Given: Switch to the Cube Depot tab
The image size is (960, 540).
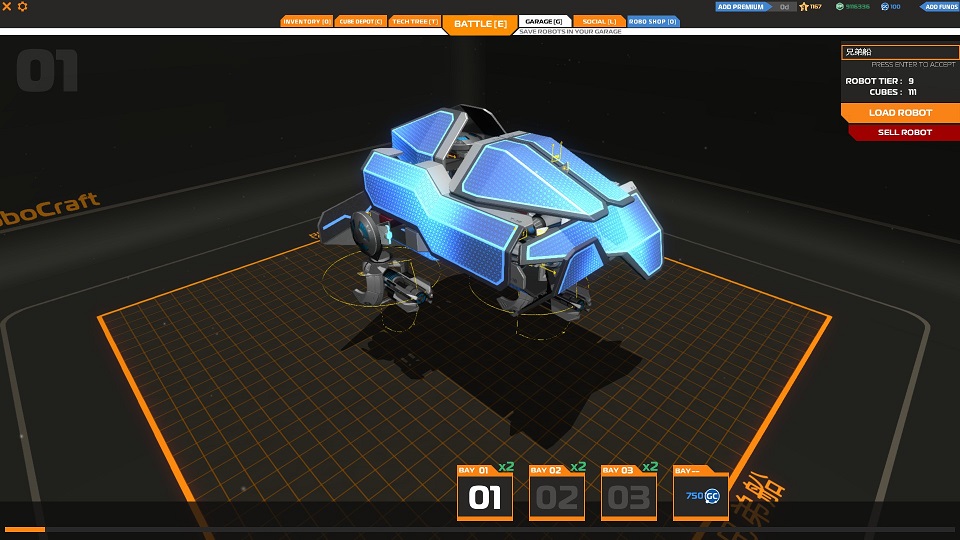Looking at the screenshot, I should [361, 21].
